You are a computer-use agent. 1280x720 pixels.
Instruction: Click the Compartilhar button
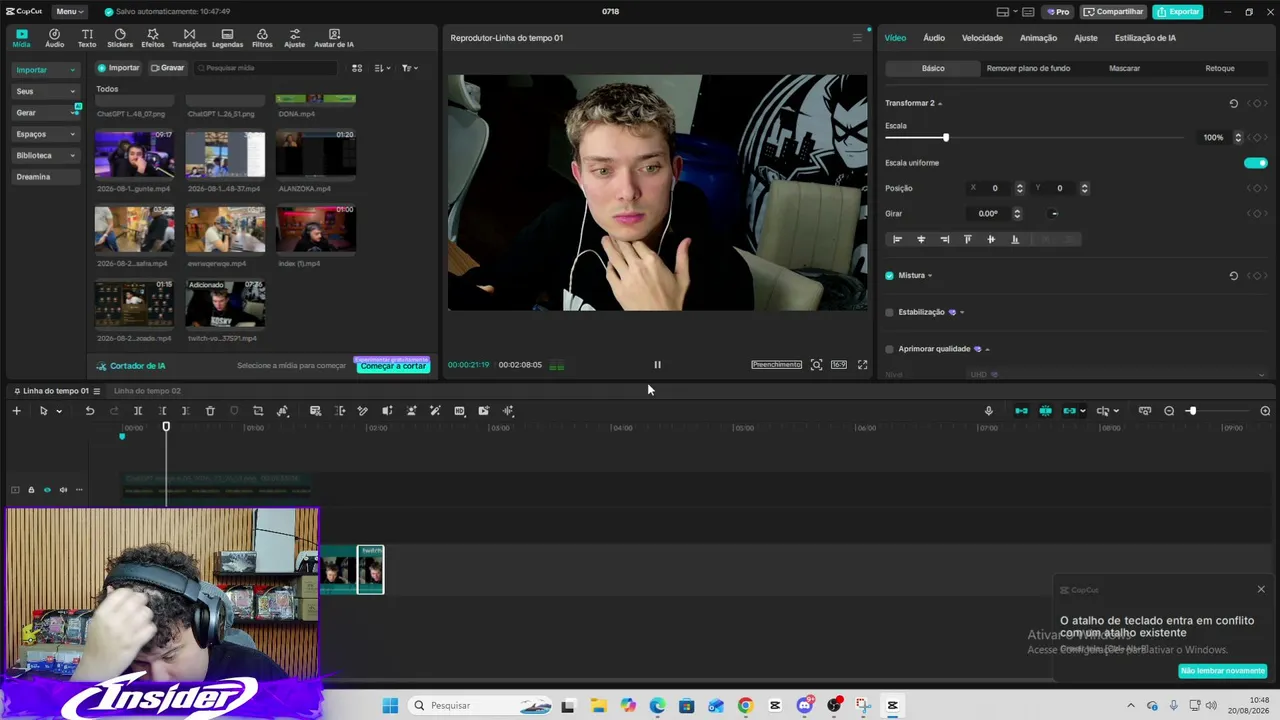tap(1113, 12)
